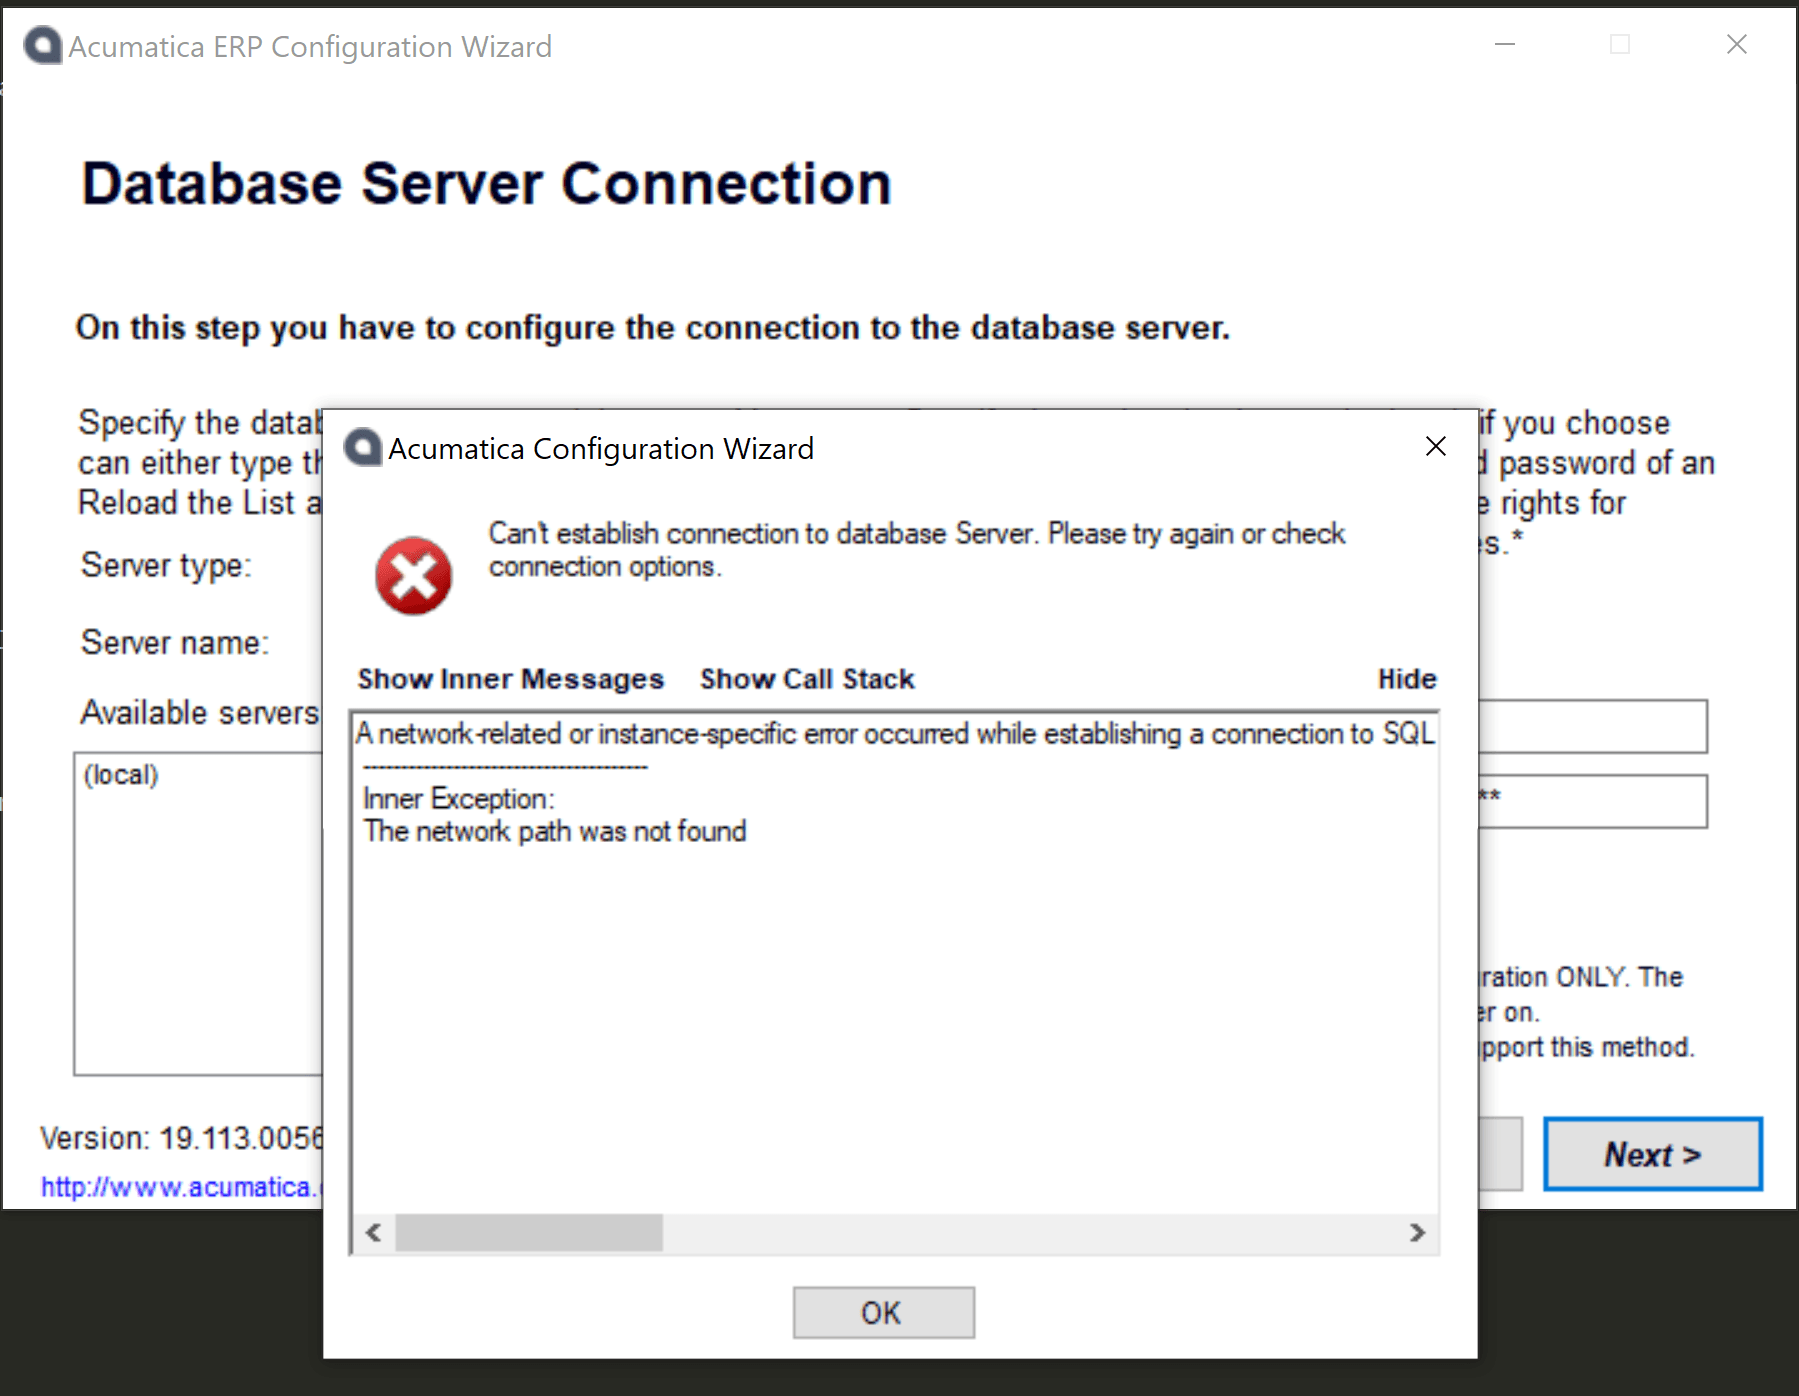1799x1396 pixels.
Task: Click the horizontal scrollbar thumb in the error details
Action: point(529,1232)
